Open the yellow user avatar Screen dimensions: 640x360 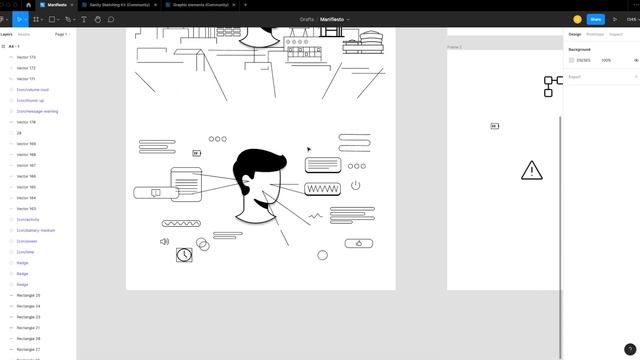577,19
